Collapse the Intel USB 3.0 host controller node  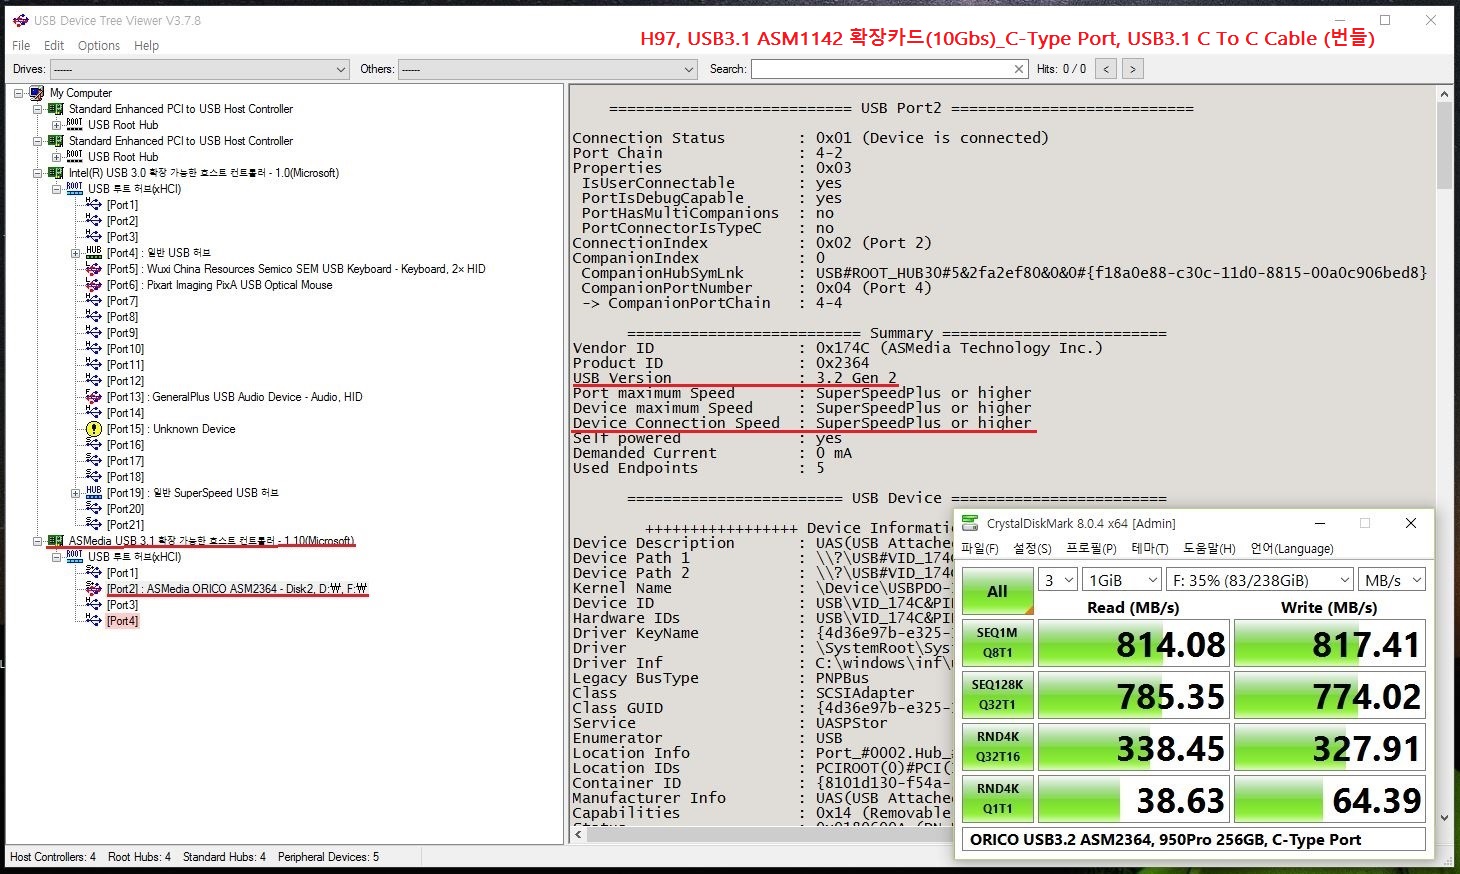tap(38, 173)
